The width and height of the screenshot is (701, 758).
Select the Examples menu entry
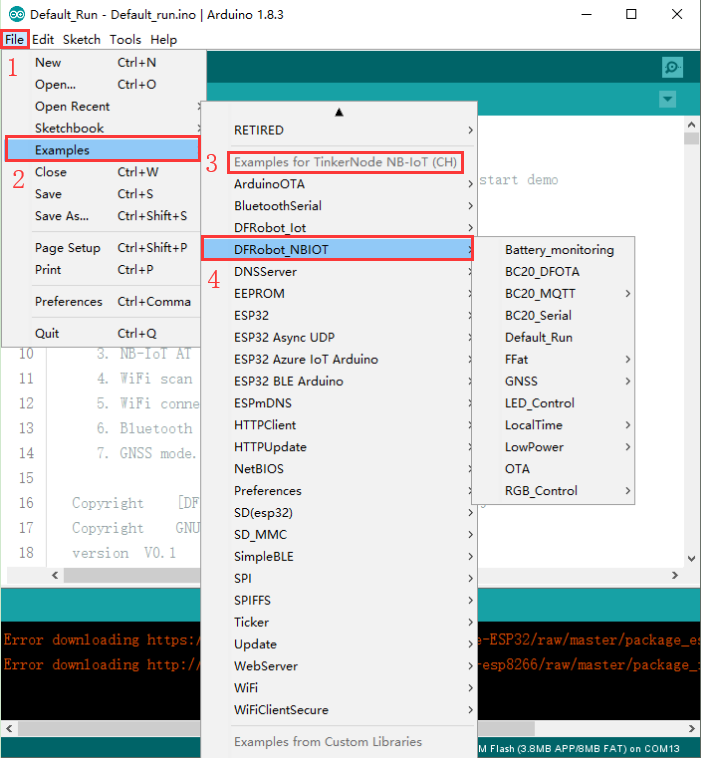(102, 150)
